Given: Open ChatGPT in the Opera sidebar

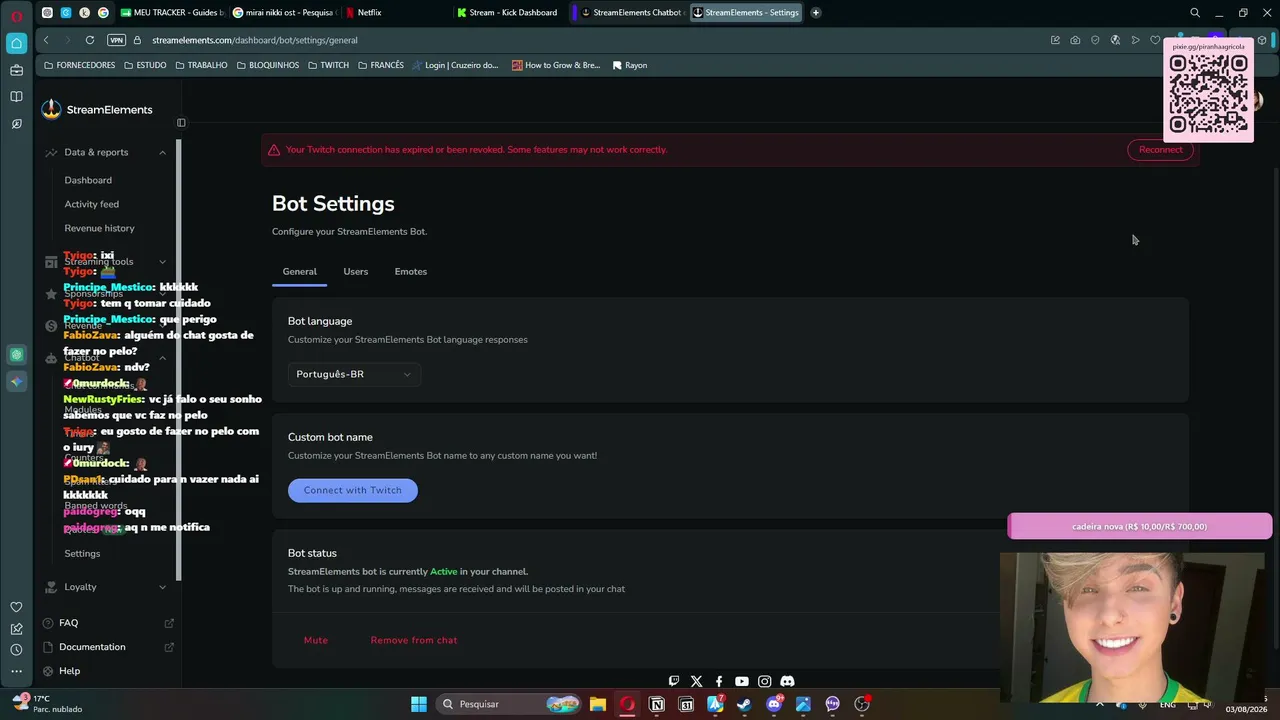Looking at the screenshot, I should tap(16, 354).
